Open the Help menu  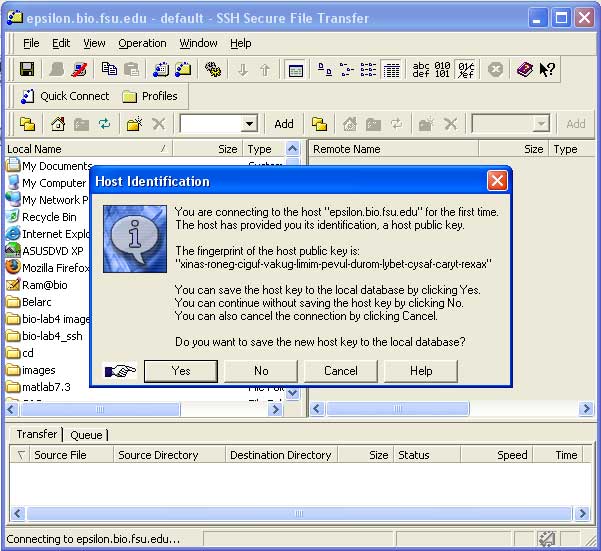click(241, 43)
